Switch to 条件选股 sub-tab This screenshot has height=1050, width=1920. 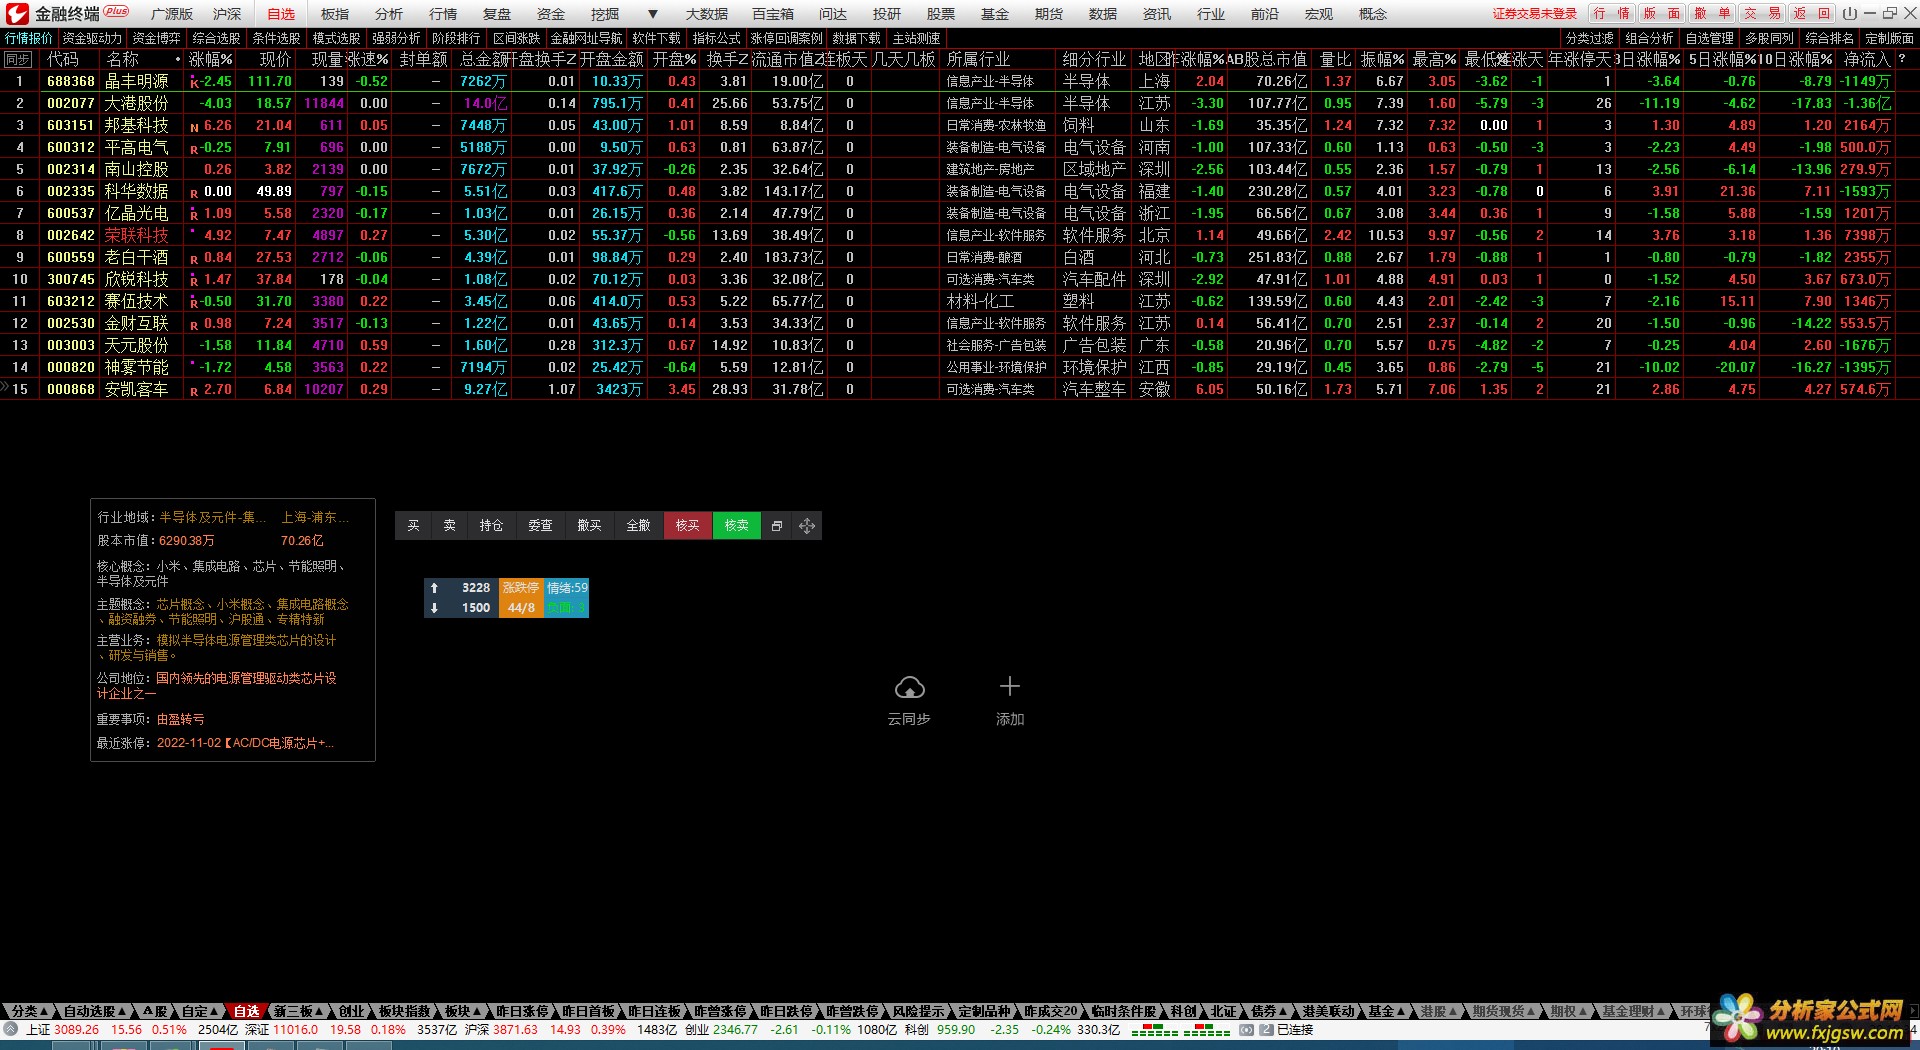click(x=276, y=38)
